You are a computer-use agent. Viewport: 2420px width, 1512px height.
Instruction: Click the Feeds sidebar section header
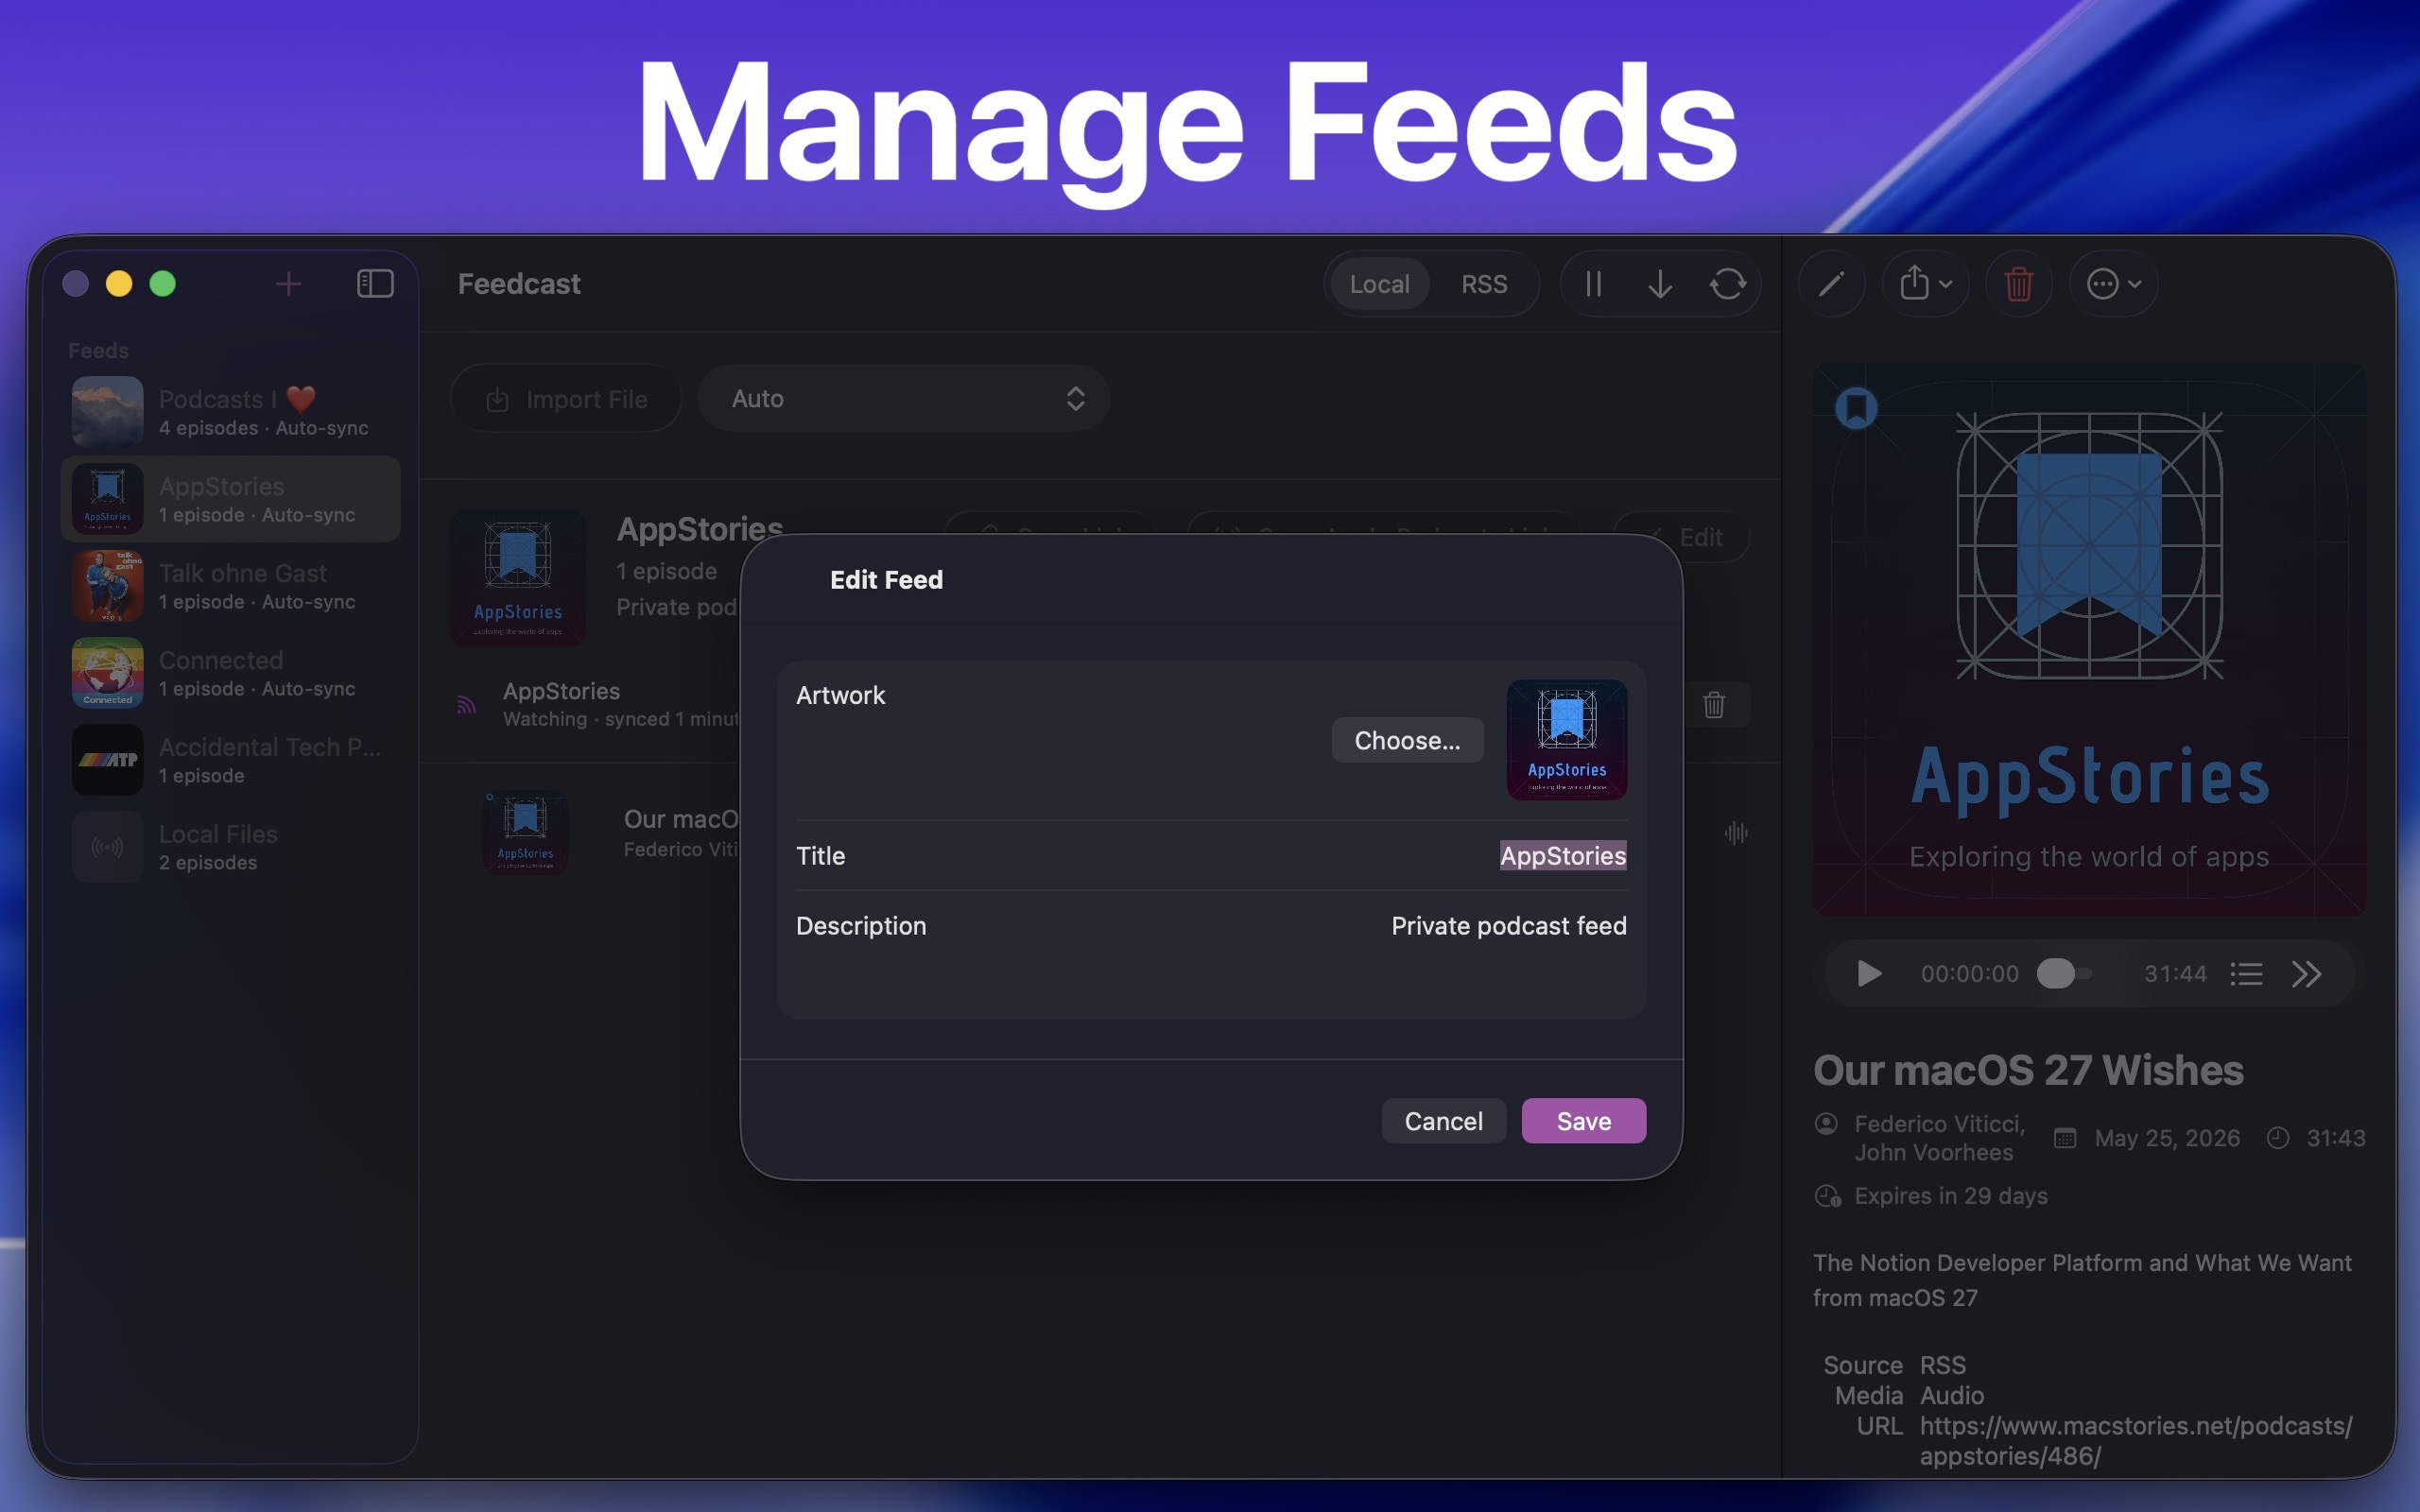(x=99, y=351)
